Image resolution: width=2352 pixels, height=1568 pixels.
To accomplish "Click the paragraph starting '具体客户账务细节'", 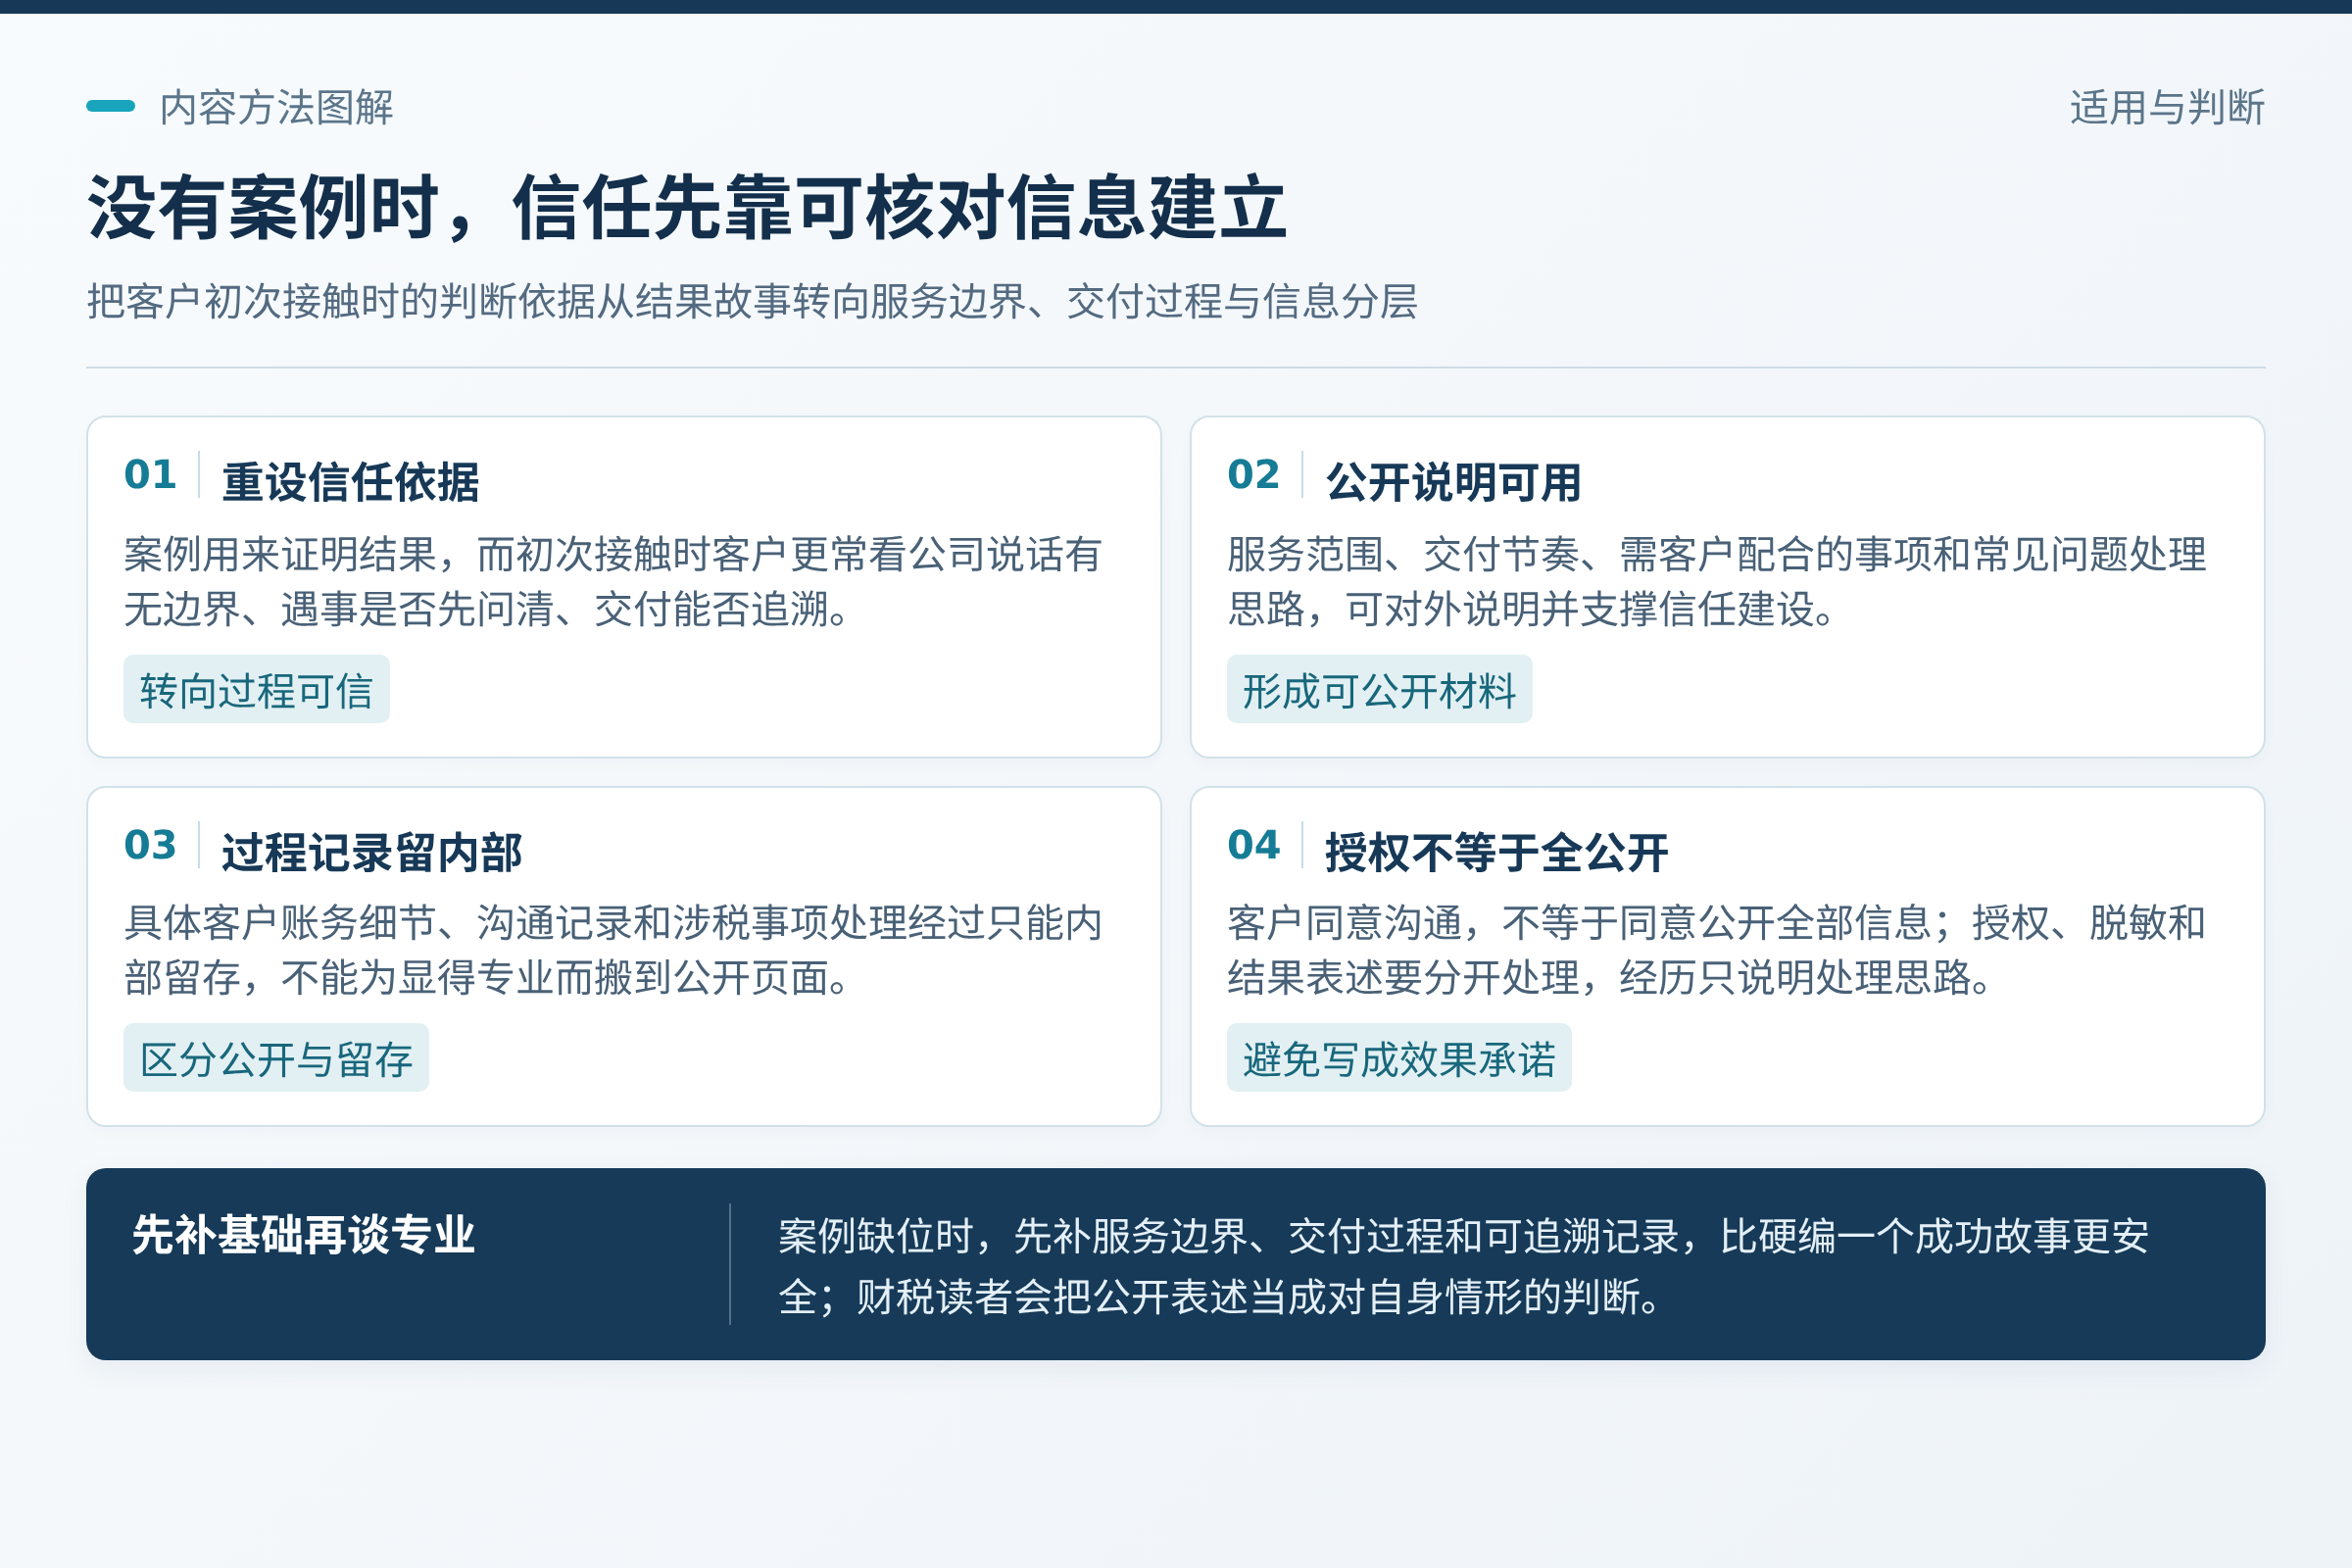I will [x=613, y=950].
